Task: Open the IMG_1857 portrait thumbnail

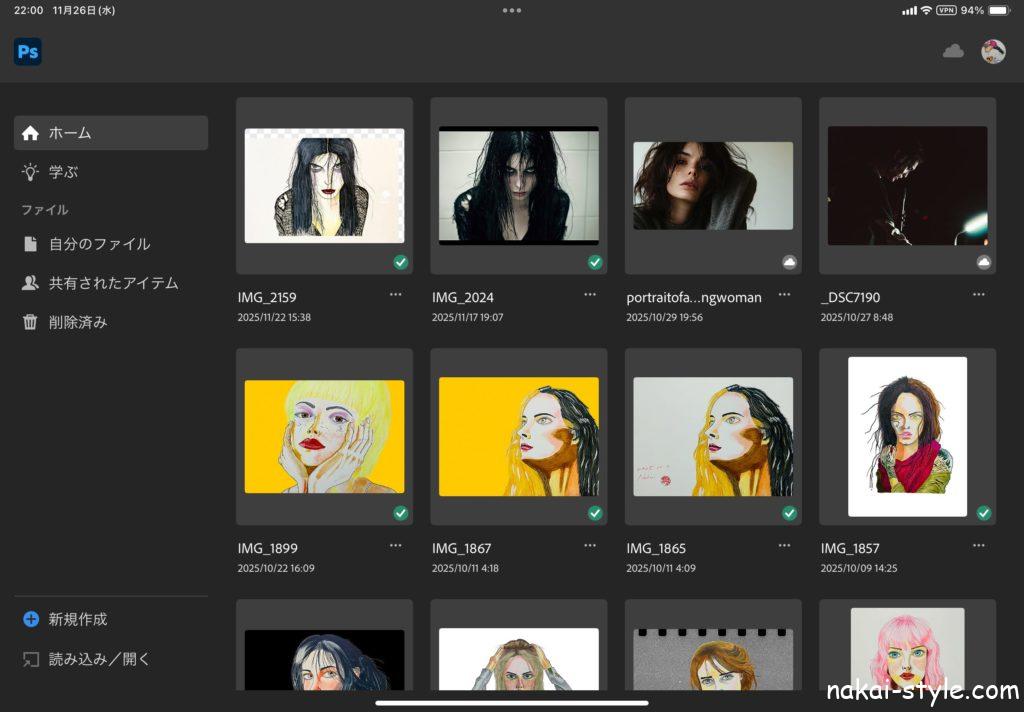Action: coord(907,436)
